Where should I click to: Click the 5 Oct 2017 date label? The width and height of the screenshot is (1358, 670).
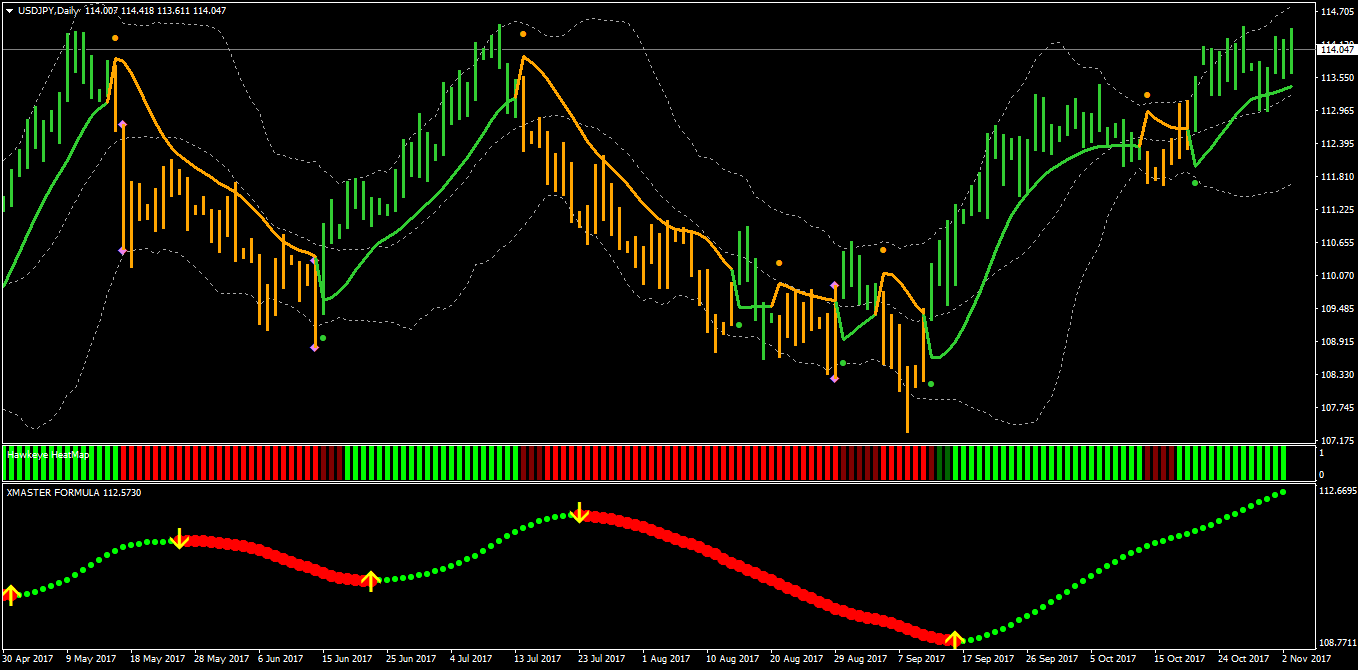[1113, 659]
